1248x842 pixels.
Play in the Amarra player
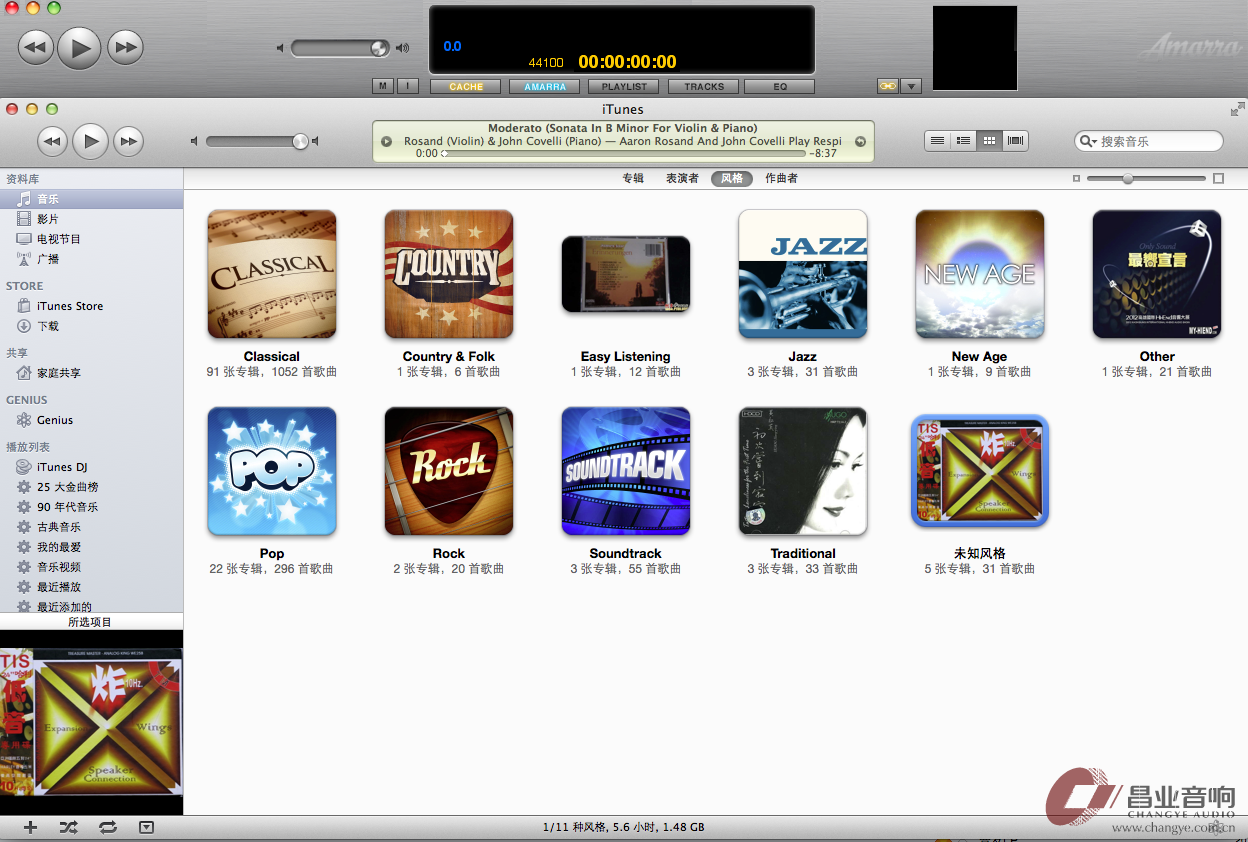coord(79,47)
